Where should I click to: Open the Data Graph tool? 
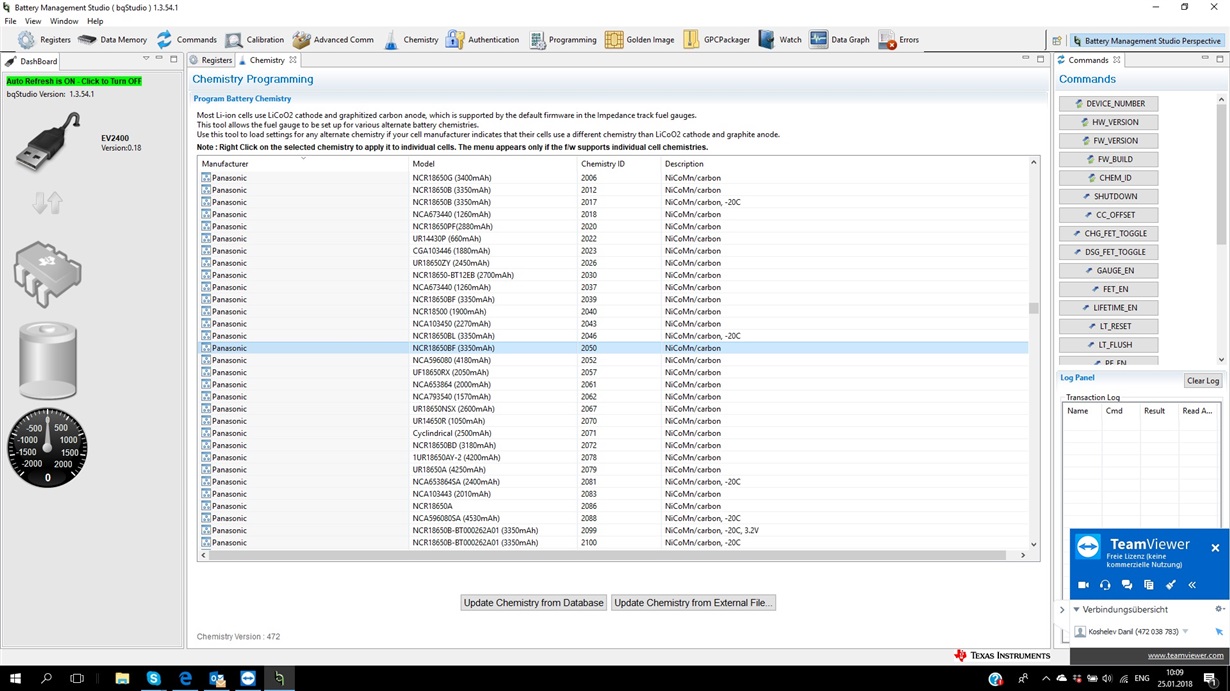[x=840, y=40]
